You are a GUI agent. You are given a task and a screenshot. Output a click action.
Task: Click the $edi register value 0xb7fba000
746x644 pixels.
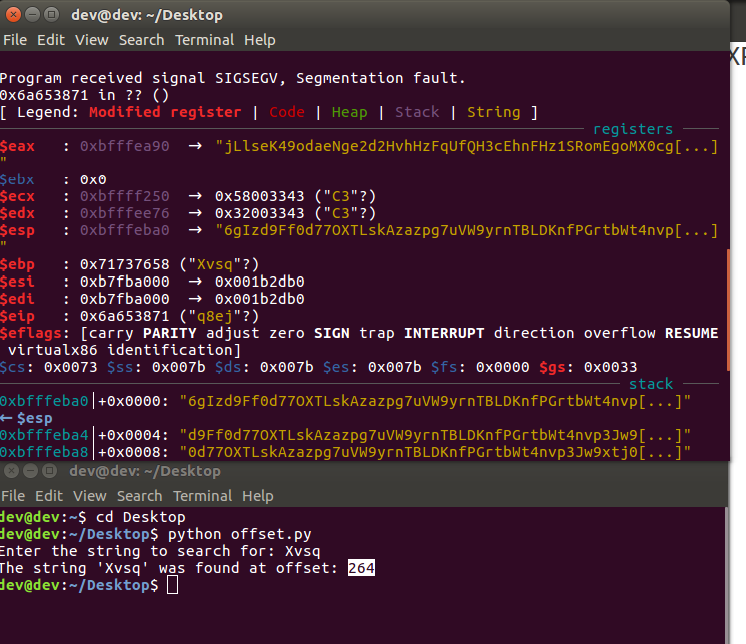click(x=124, y=299)
